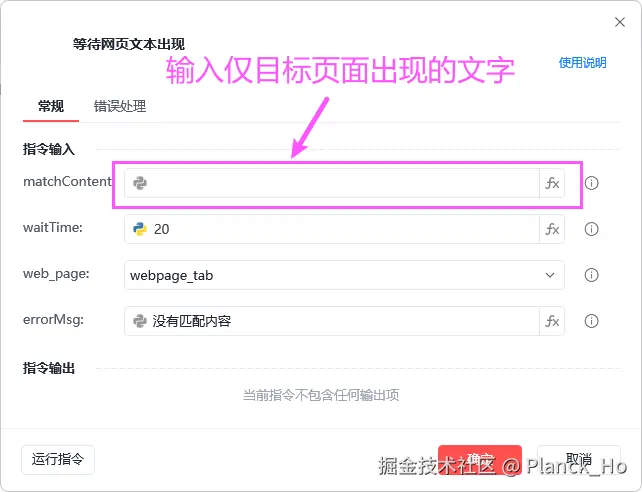Screen dimensions: 642x492
Task: Click the 运行指令 button
Action: (58, 460)
